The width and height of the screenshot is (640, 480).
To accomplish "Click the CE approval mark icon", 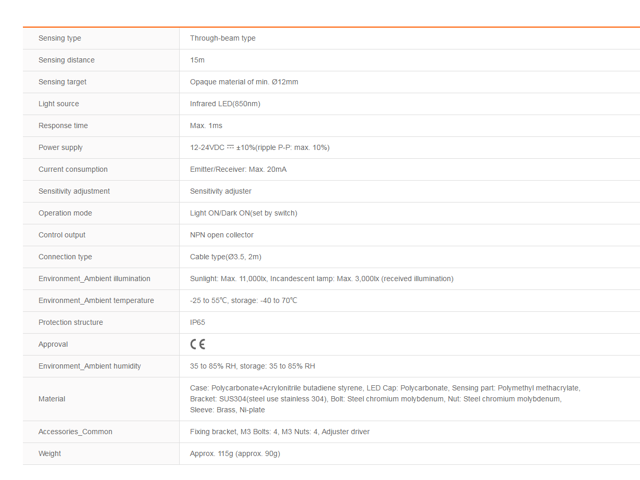I will (x=197, y=344).
